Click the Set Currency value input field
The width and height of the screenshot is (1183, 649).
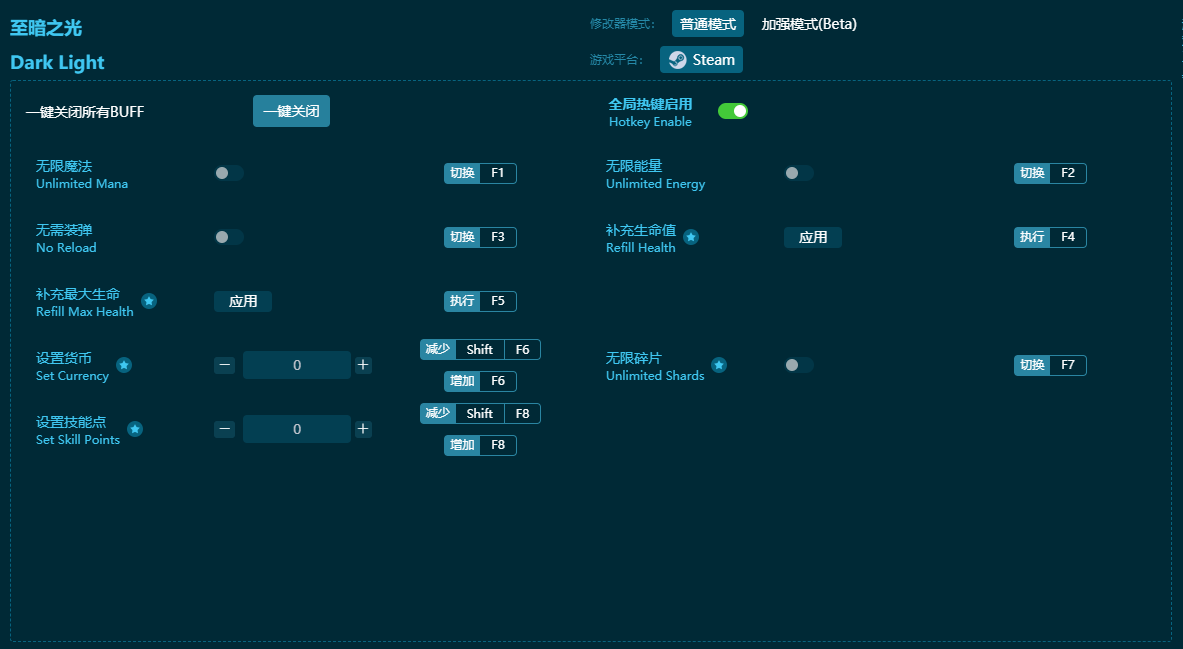click(297, 365)
